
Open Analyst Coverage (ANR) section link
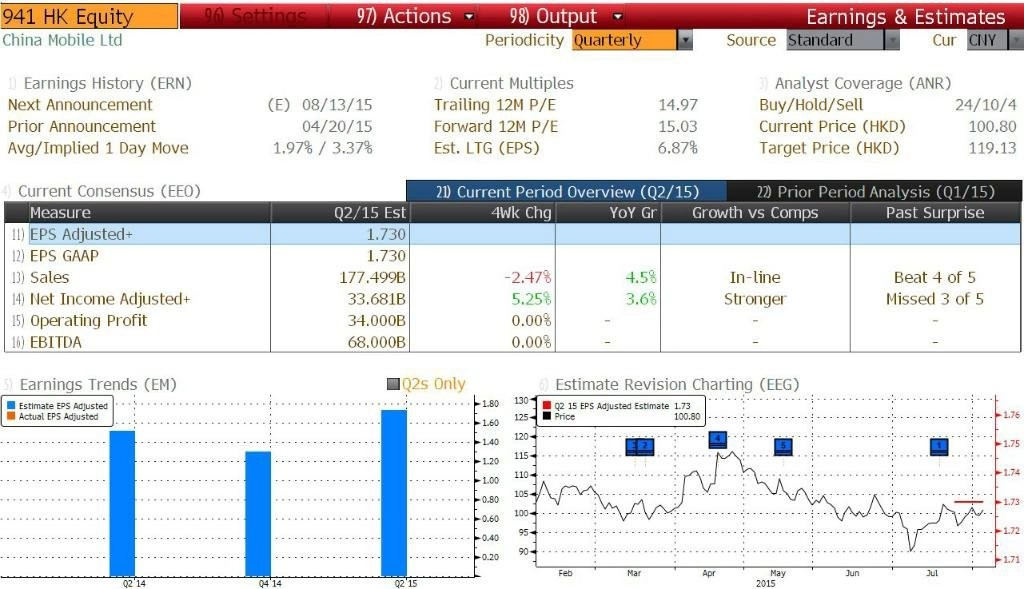click(863, 84)
